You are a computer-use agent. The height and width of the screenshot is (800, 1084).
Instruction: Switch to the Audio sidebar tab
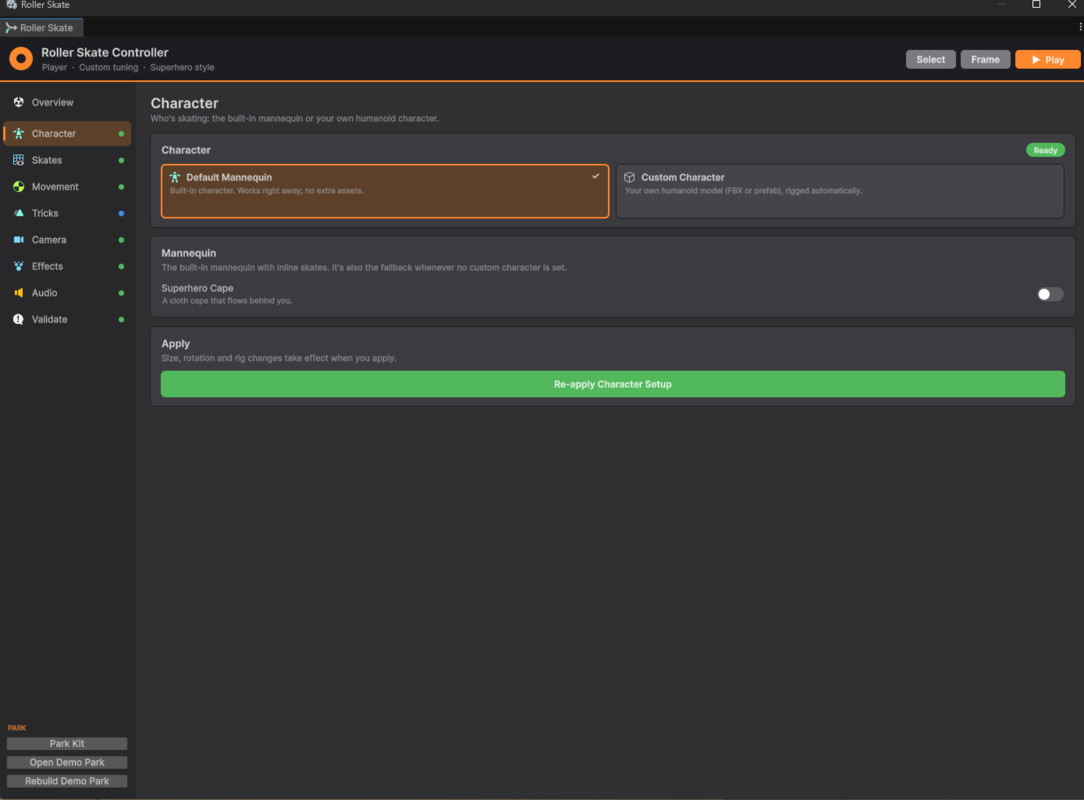tap(67, 293)
